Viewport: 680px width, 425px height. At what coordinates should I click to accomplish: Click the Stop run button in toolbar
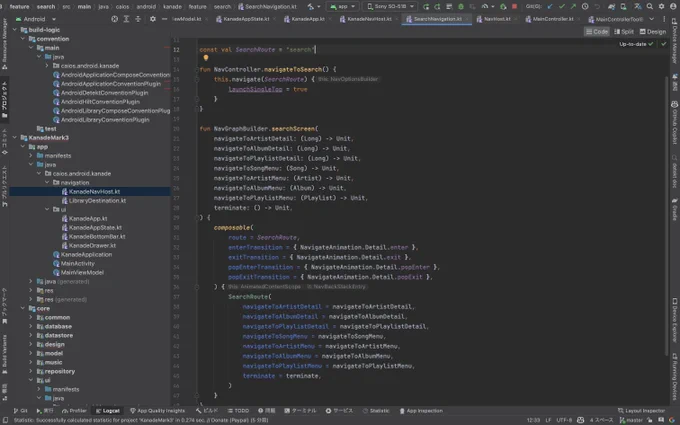click(514, 7)
